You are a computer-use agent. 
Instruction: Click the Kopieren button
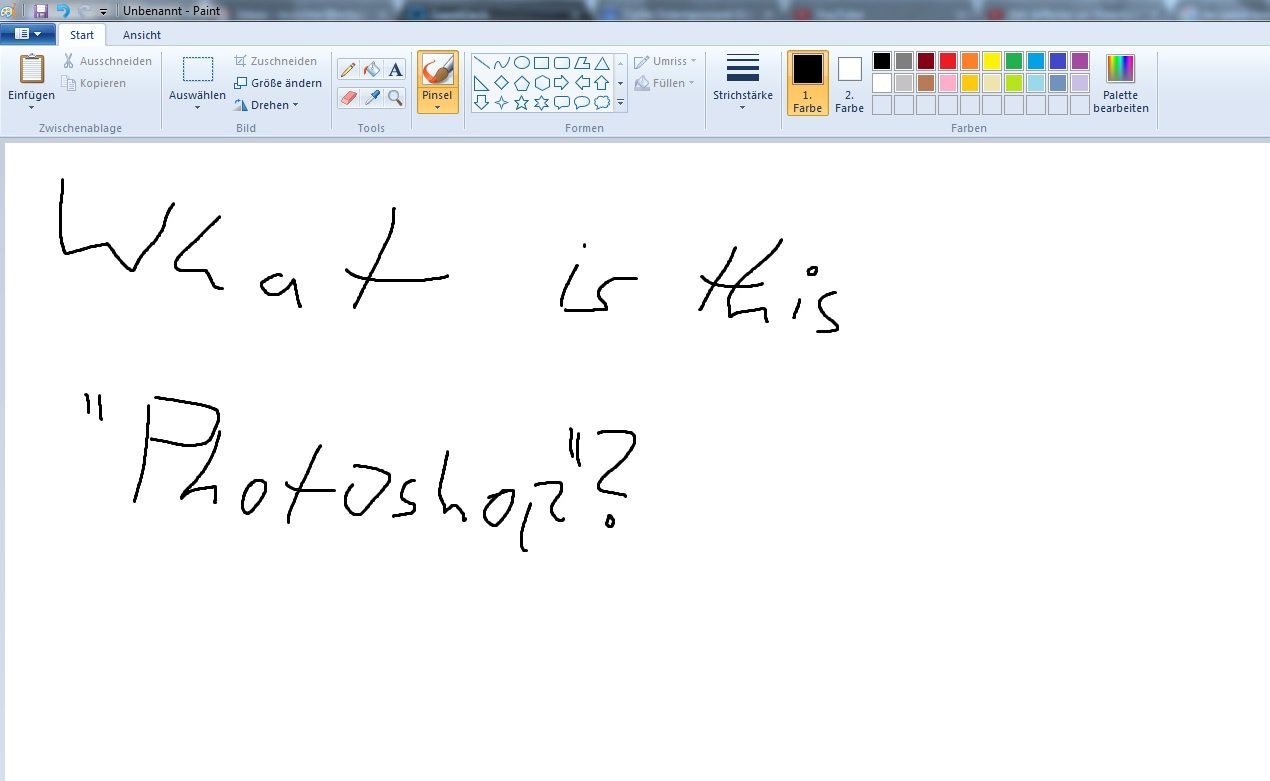[x=94, y=83]
